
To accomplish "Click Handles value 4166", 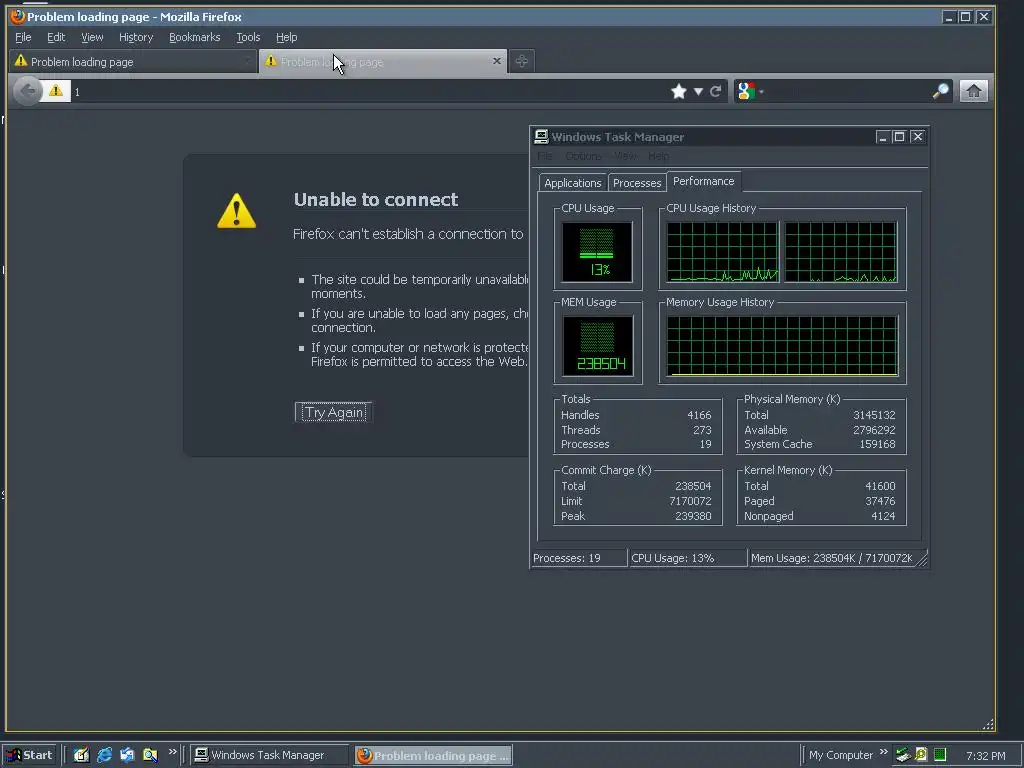I will 699,415.
